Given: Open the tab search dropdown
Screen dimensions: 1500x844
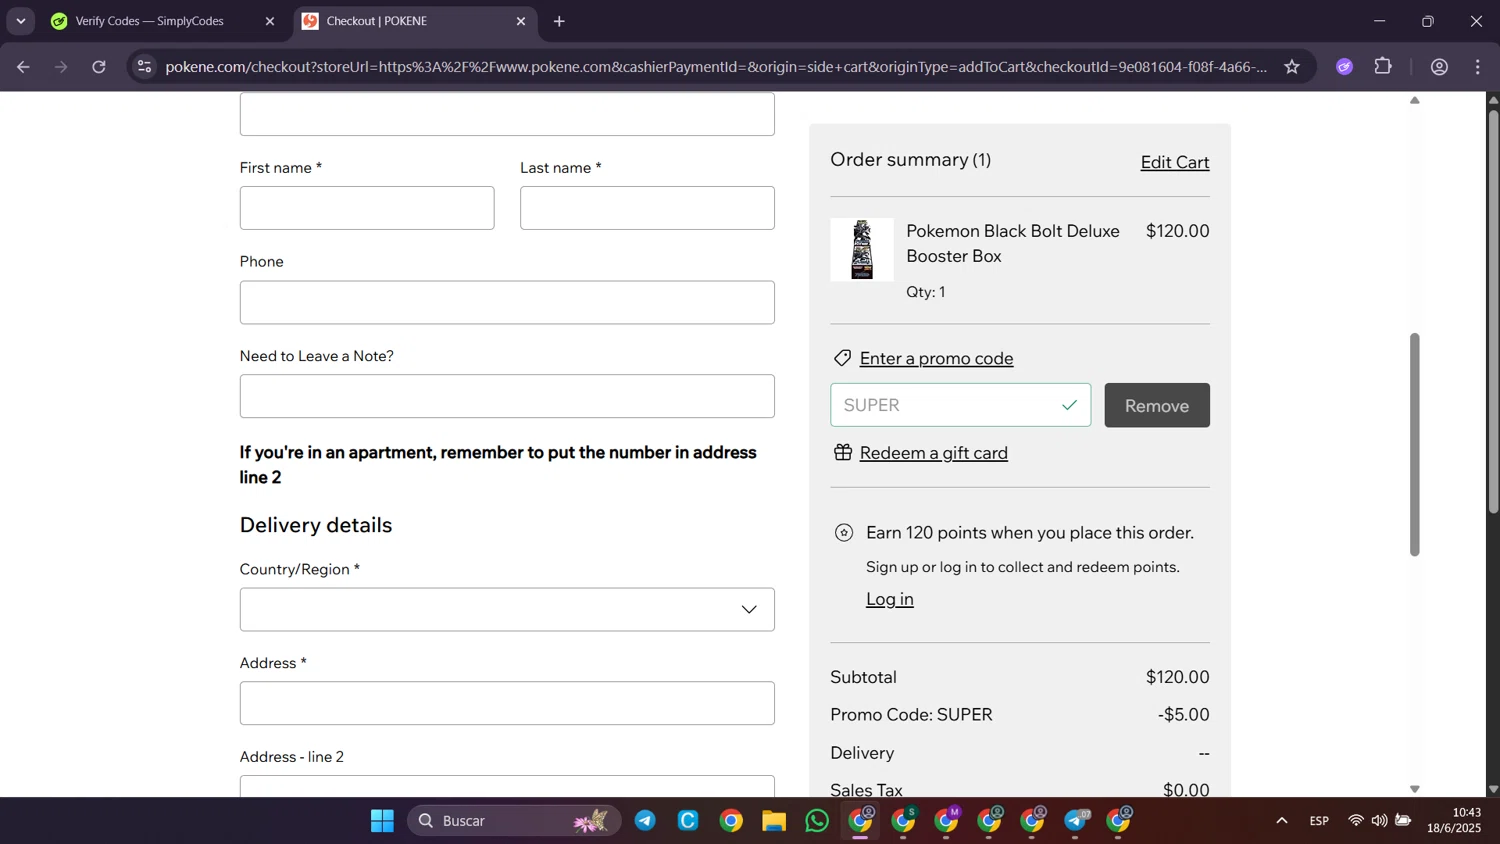Looking at the screenshot, I should click(21, 21).
